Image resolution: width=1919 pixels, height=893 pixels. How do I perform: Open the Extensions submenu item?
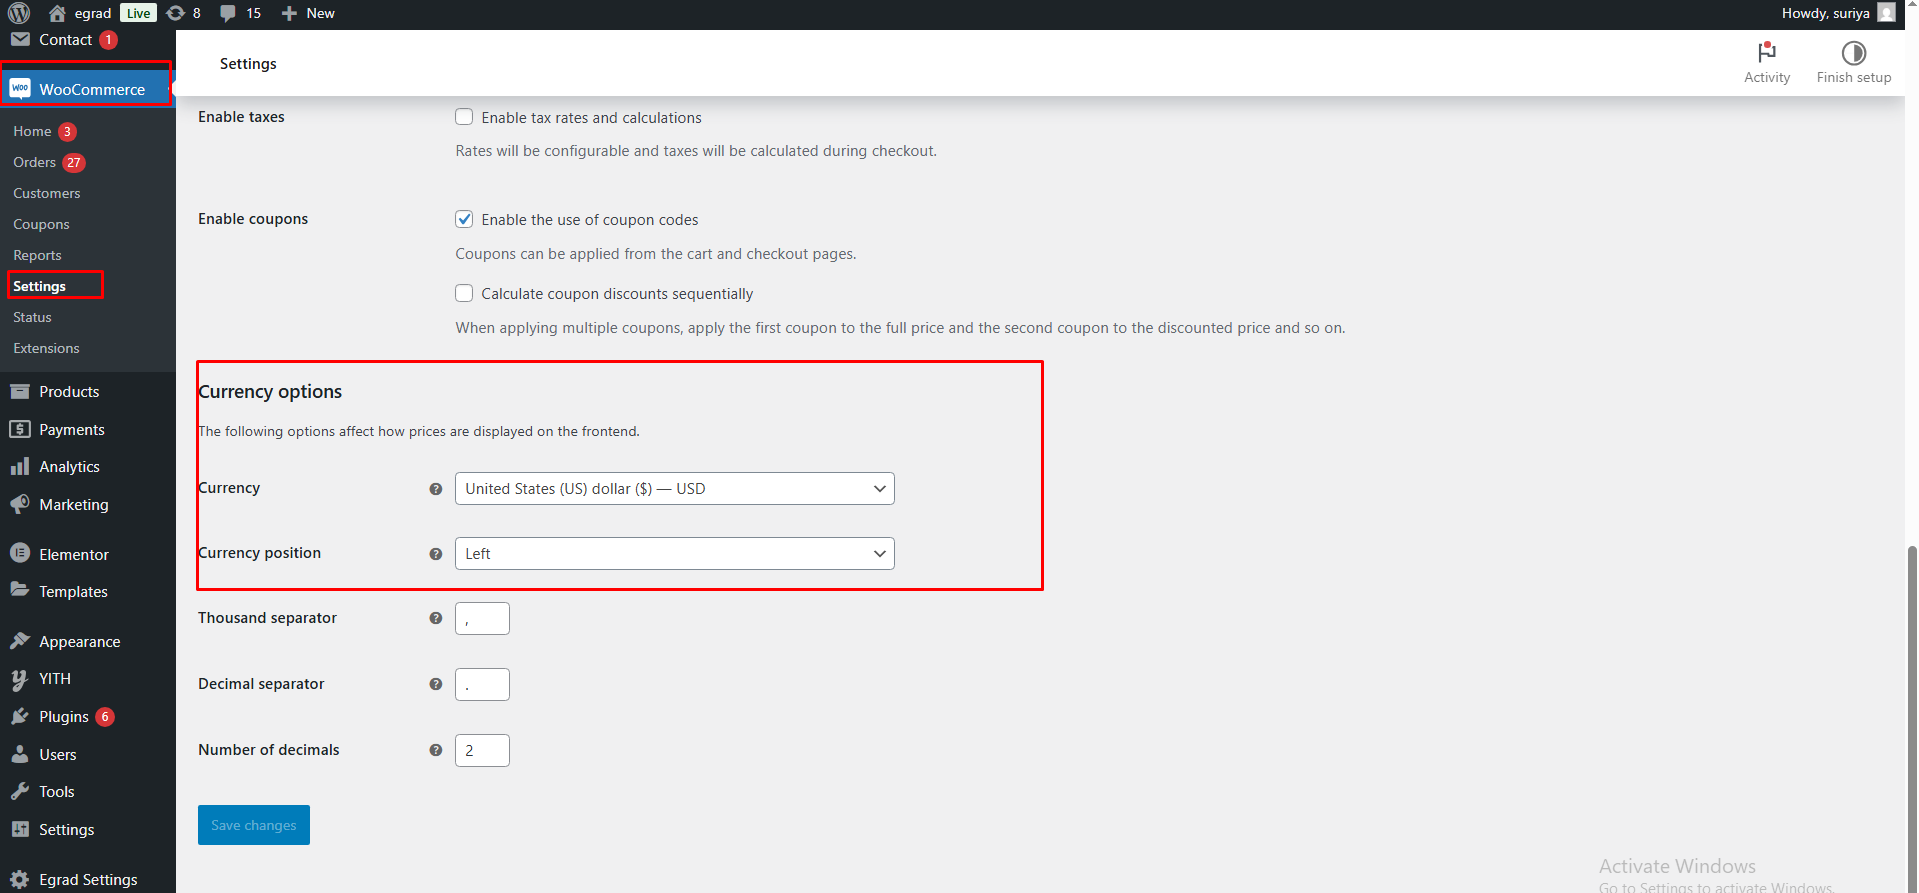46,348
